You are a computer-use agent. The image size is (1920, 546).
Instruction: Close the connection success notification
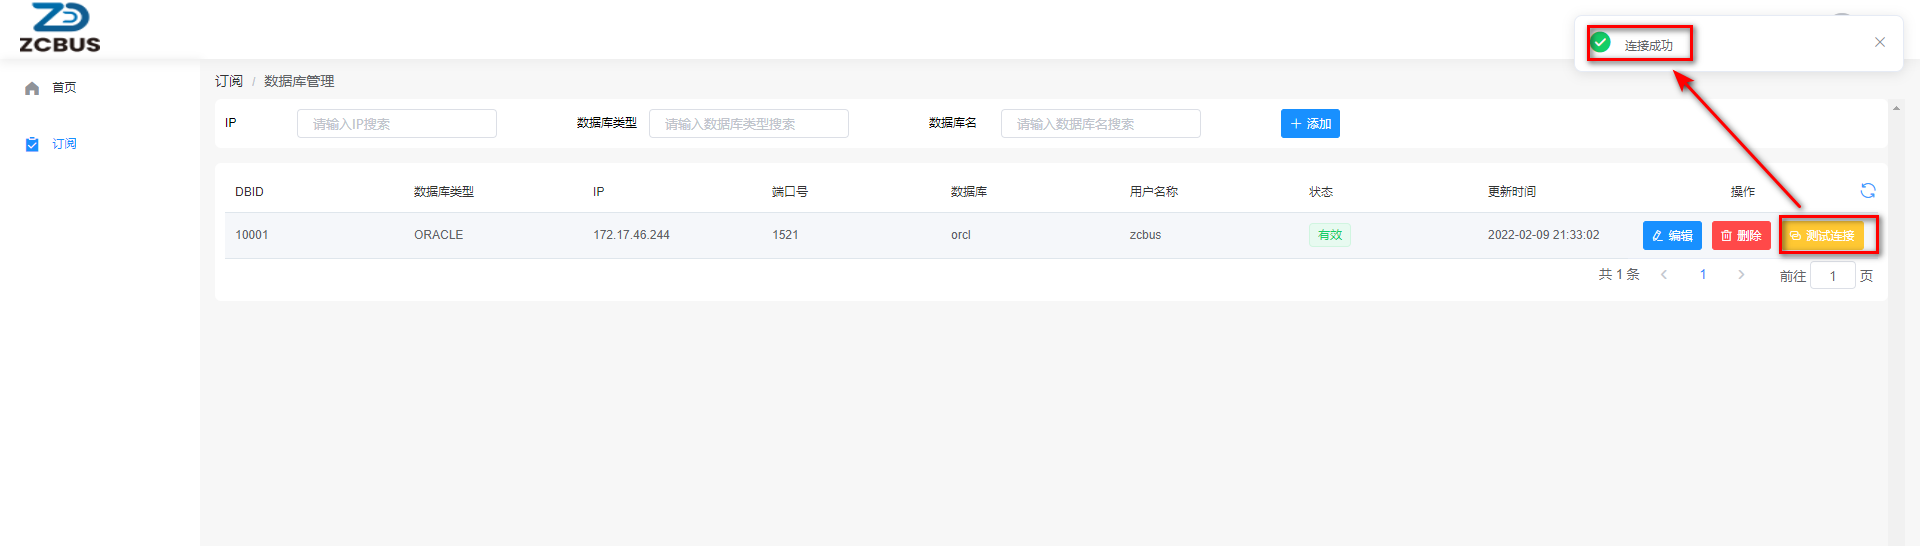click(x=1879, y=42)
